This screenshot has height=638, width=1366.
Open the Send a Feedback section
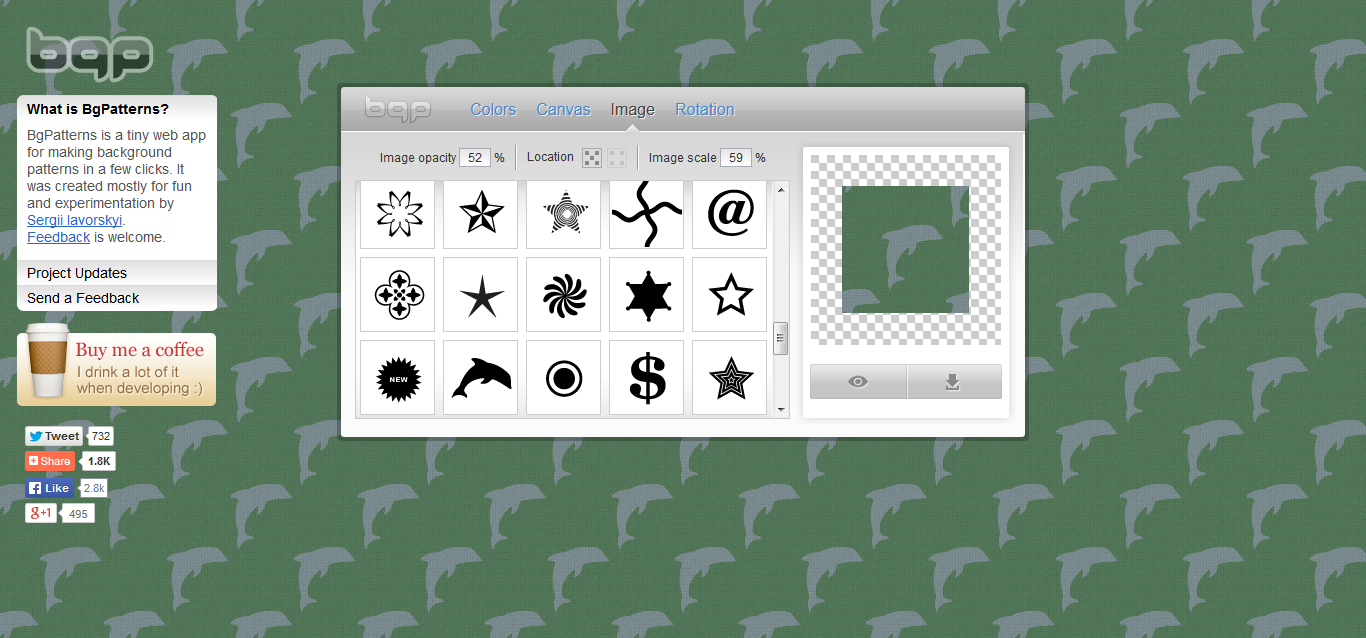pos(82,297)
